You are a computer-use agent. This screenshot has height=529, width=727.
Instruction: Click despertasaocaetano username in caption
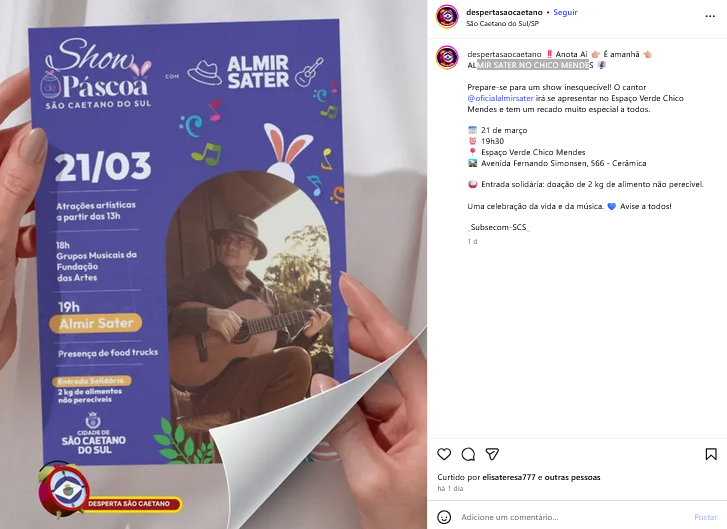(504, 54)
